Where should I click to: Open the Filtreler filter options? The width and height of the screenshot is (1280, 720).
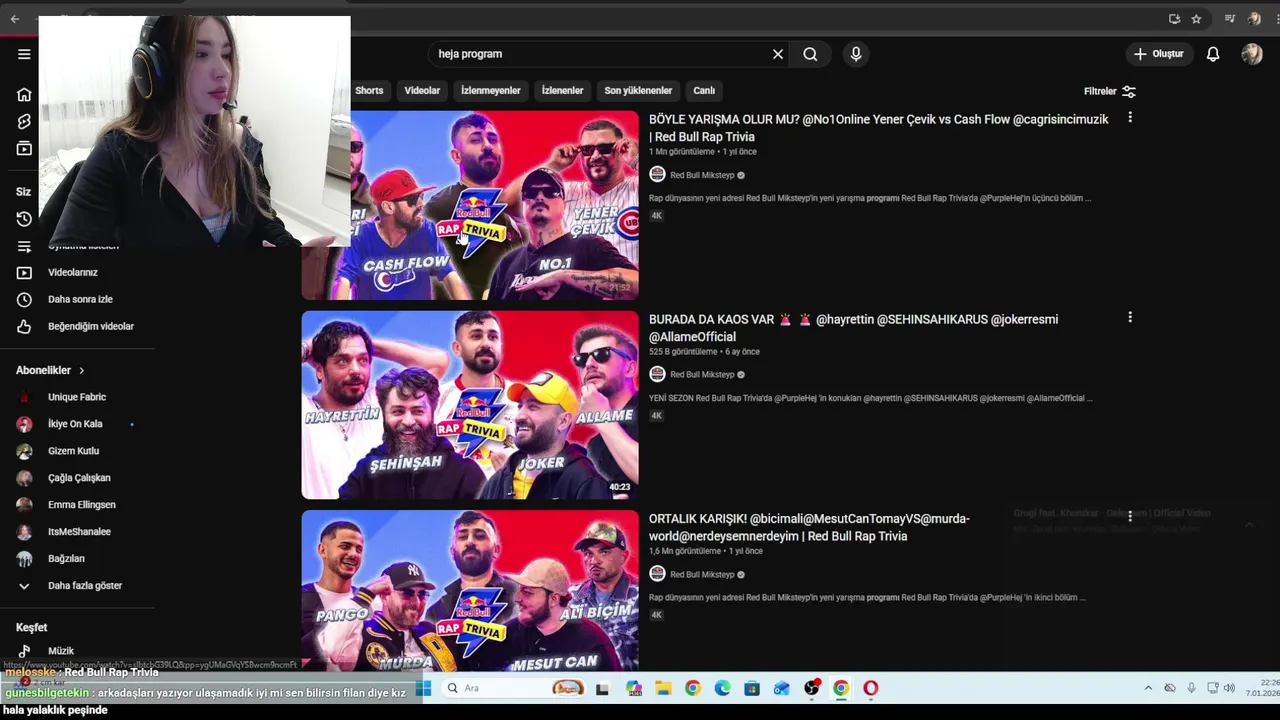click(x=1110, y=91)
